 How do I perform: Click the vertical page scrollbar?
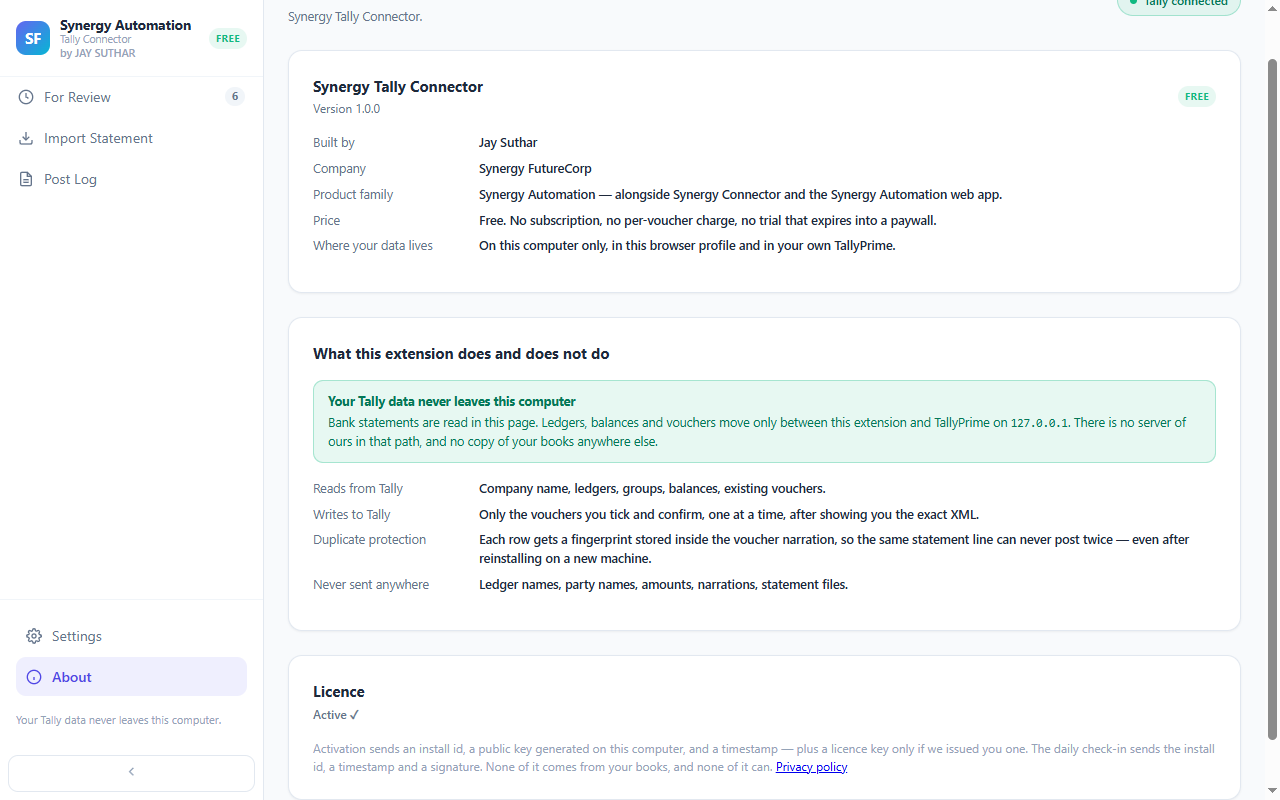pyautogui.click(x=1273, y=400)
